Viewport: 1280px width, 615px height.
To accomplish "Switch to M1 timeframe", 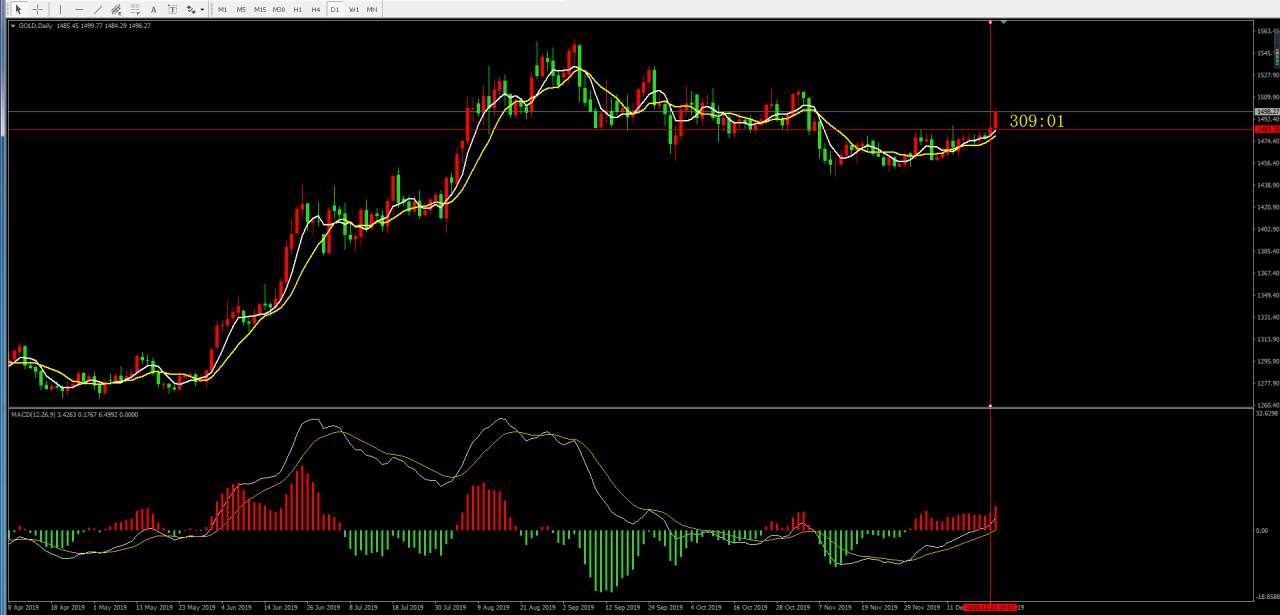I will tap(222, 9).
